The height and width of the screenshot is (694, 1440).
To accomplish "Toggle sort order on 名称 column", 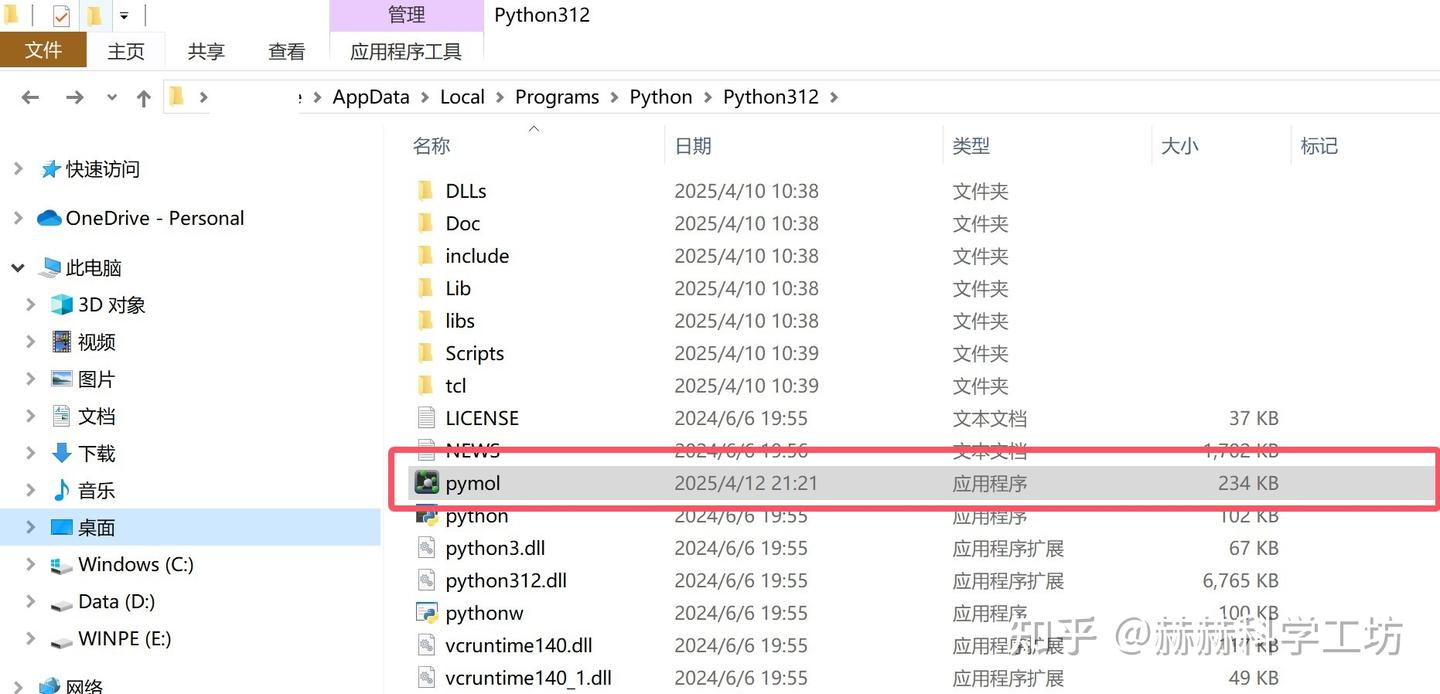I will click(x=431, y=145).
